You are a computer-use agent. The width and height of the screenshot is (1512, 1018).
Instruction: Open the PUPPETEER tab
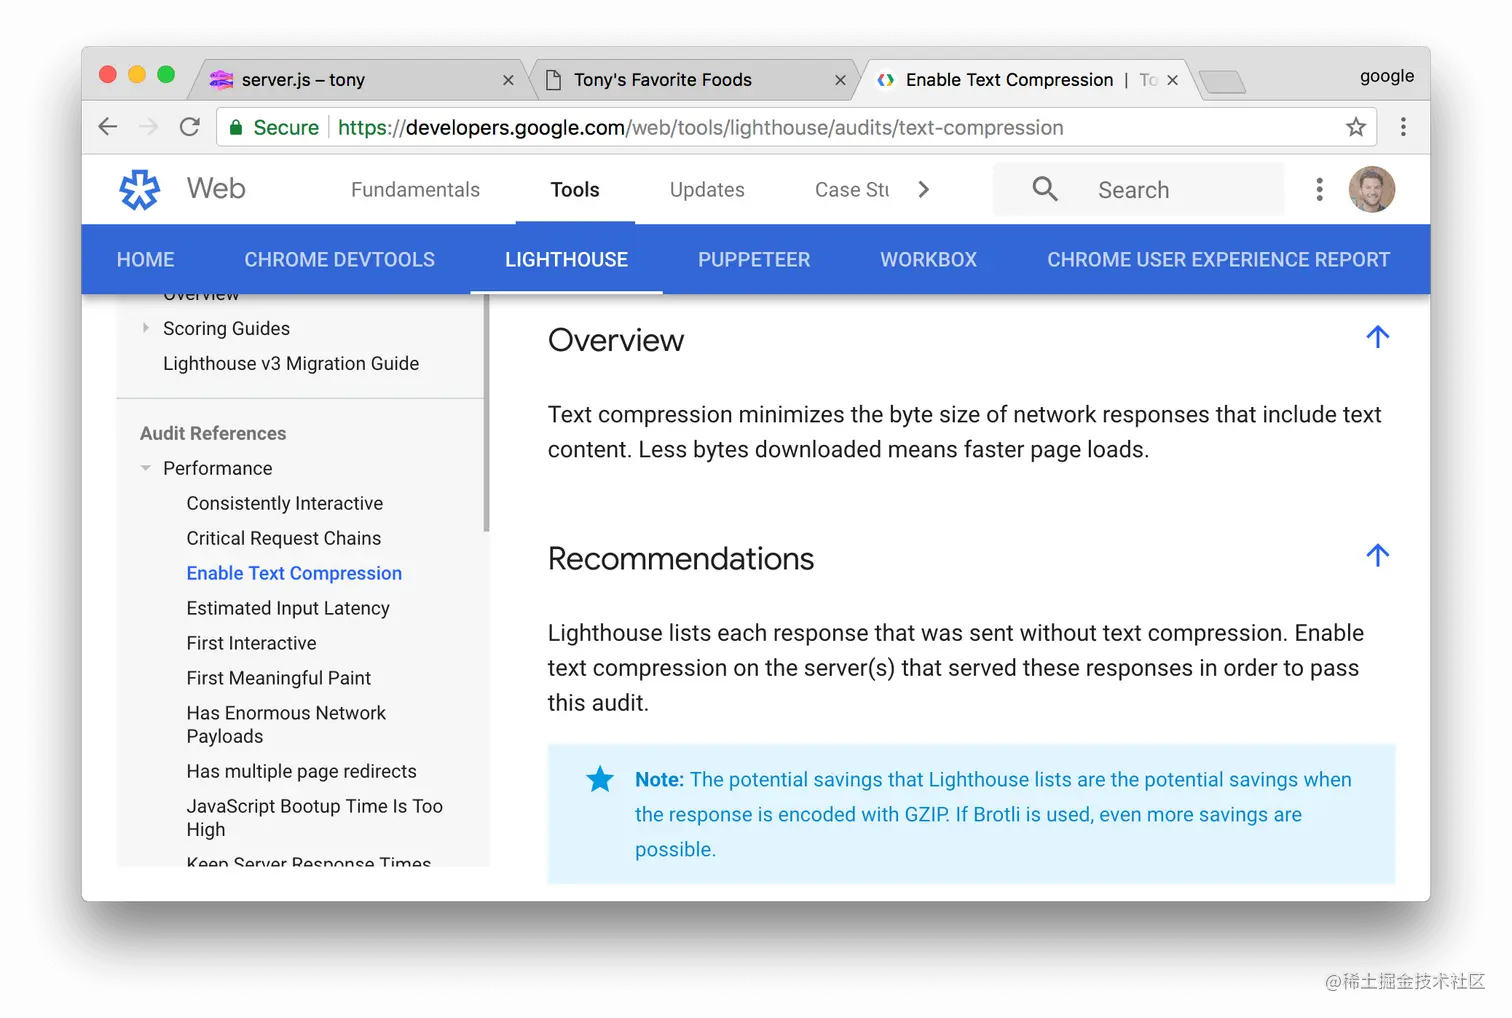754,260
